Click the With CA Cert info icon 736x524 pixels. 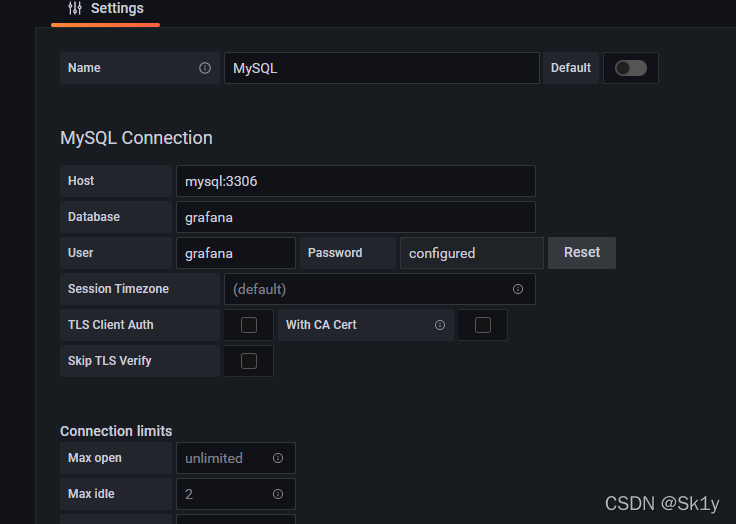tap(440, 325)
